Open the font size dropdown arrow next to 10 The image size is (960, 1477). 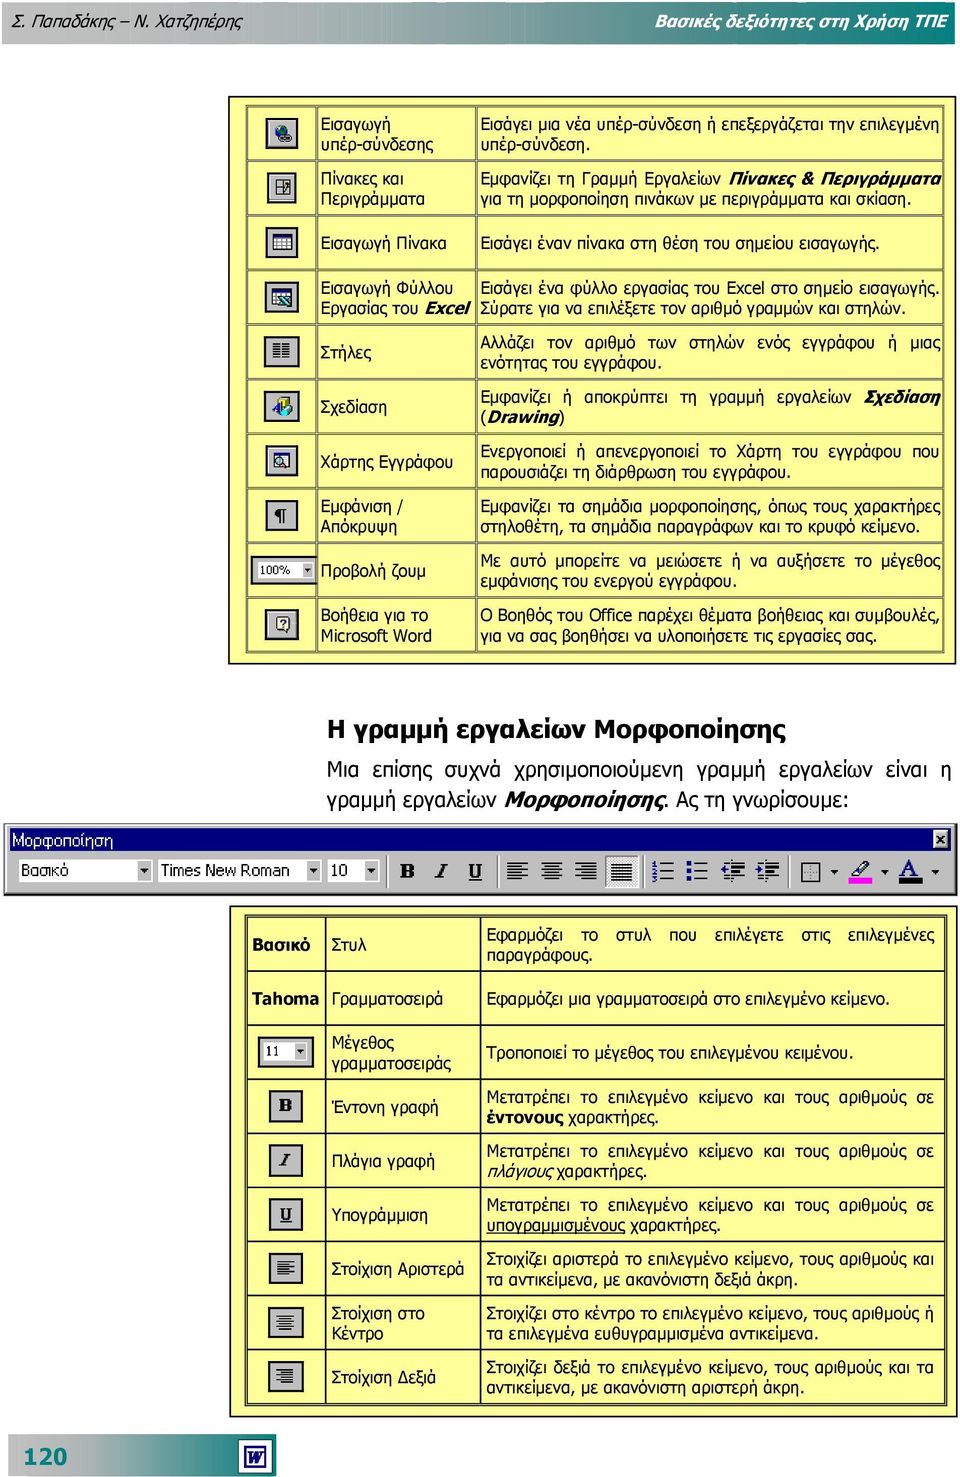[371, 871]
